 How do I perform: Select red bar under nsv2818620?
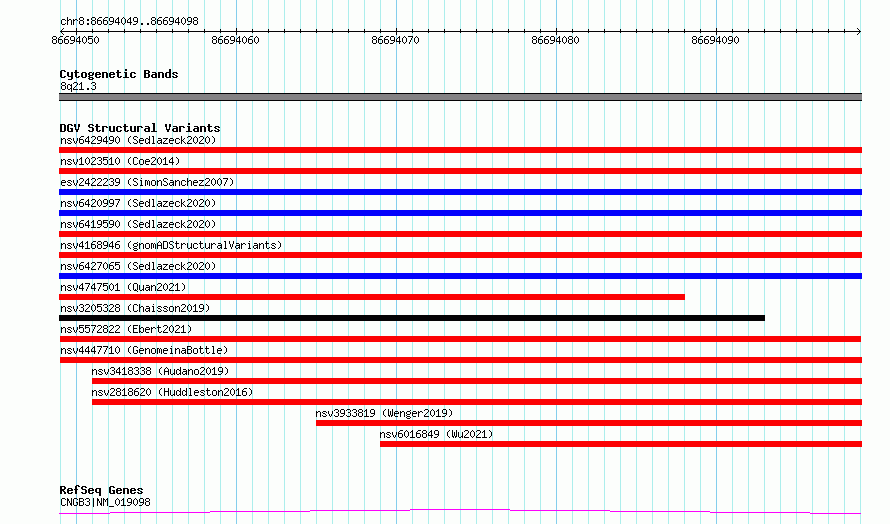pyautogui.click(x=477, y=402)
